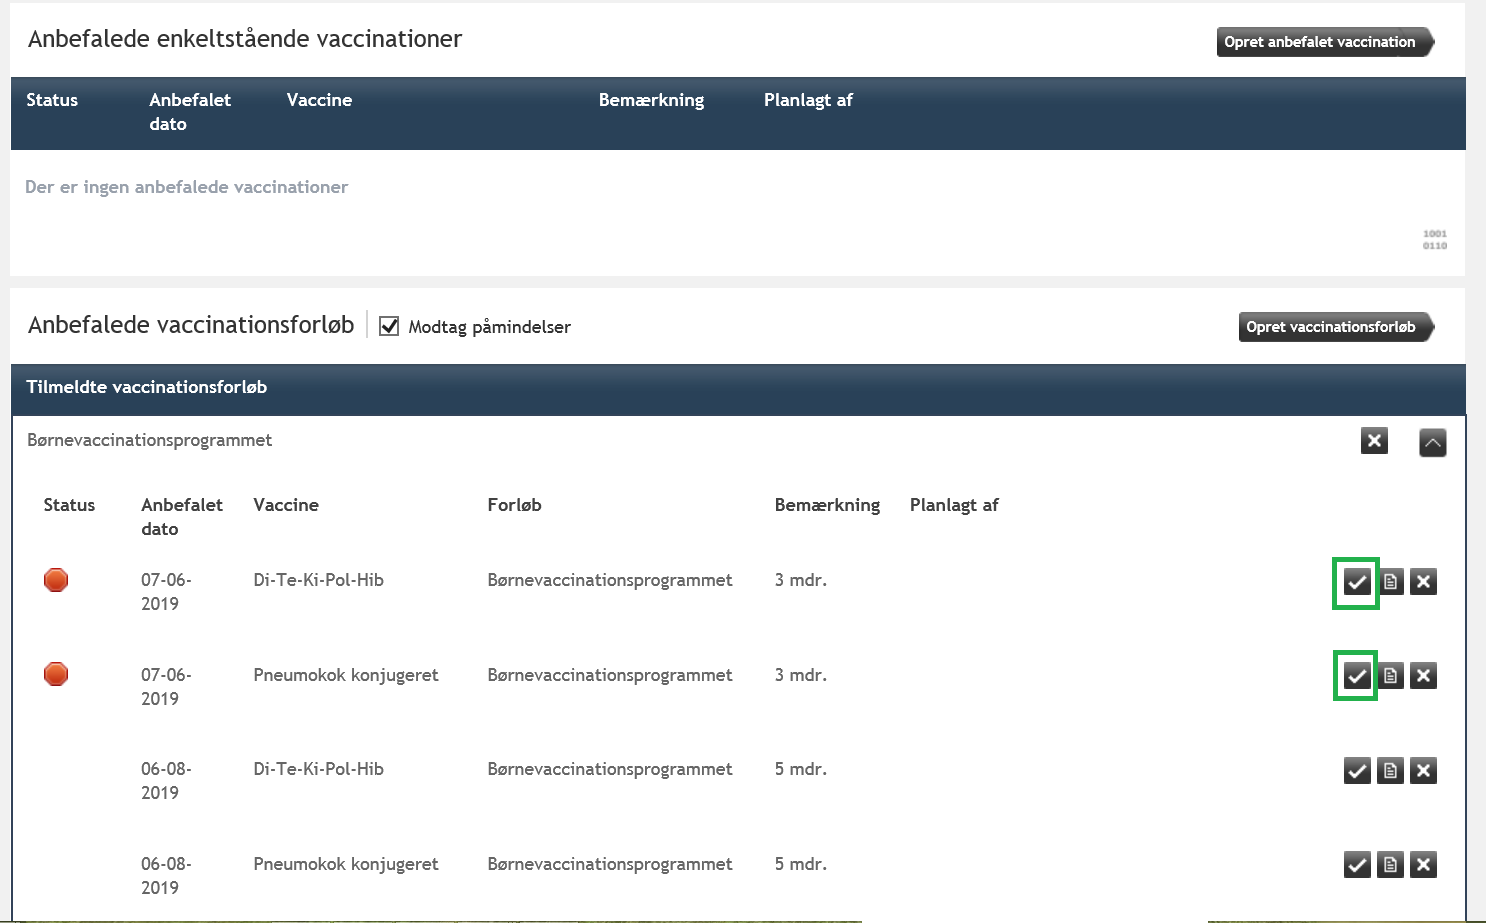
Task: Click red status indicator for first Di-Te-Ki-Pol-Hib
Action: point(56,580)
